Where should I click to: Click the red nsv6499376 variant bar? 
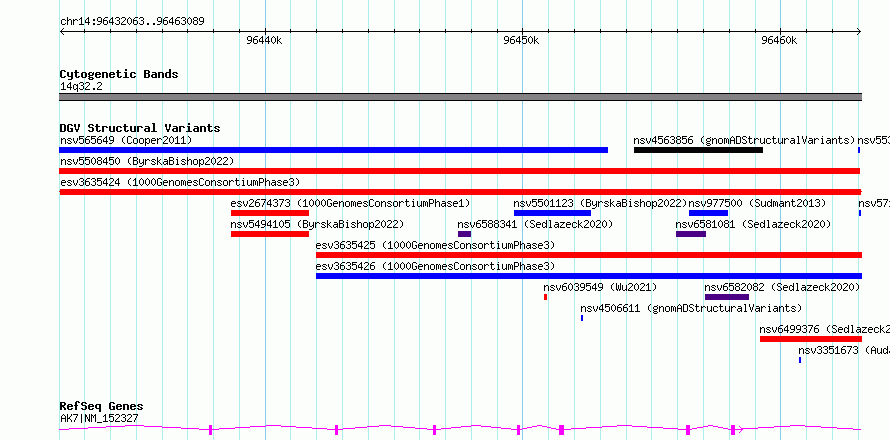click(811, 339)
